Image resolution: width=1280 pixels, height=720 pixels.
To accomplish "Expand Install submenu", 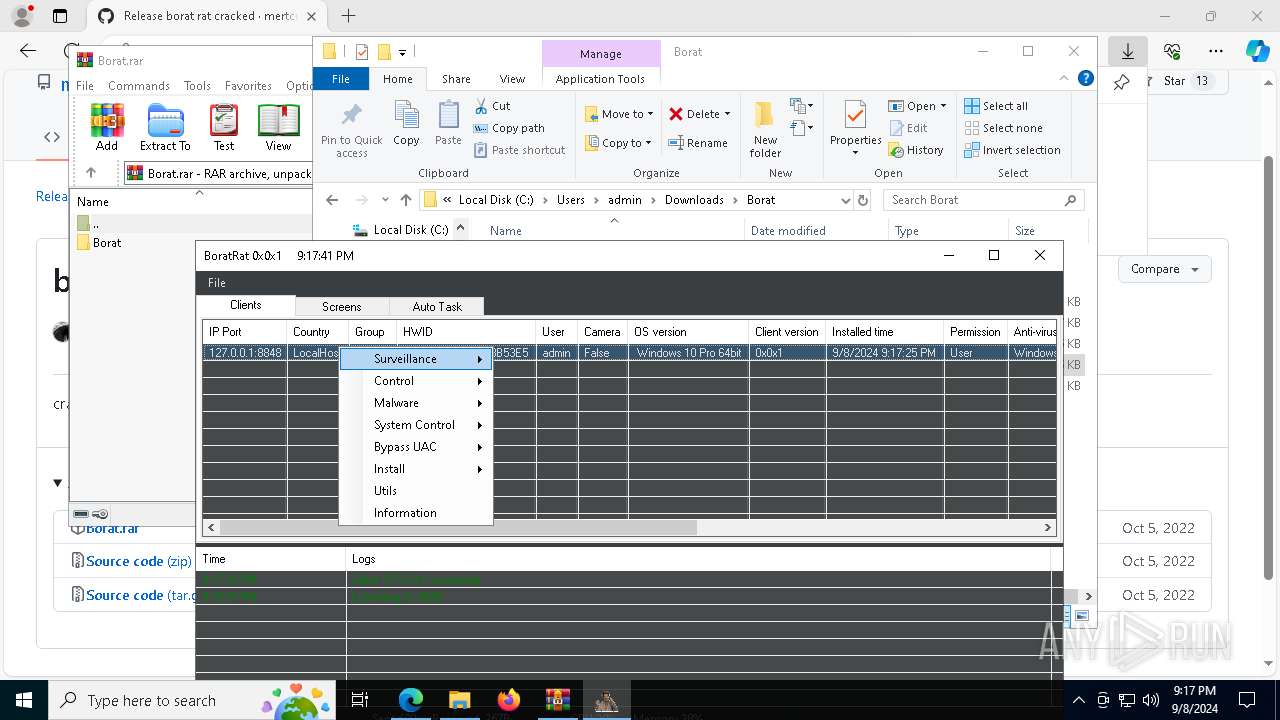I will tap(416, 469).
